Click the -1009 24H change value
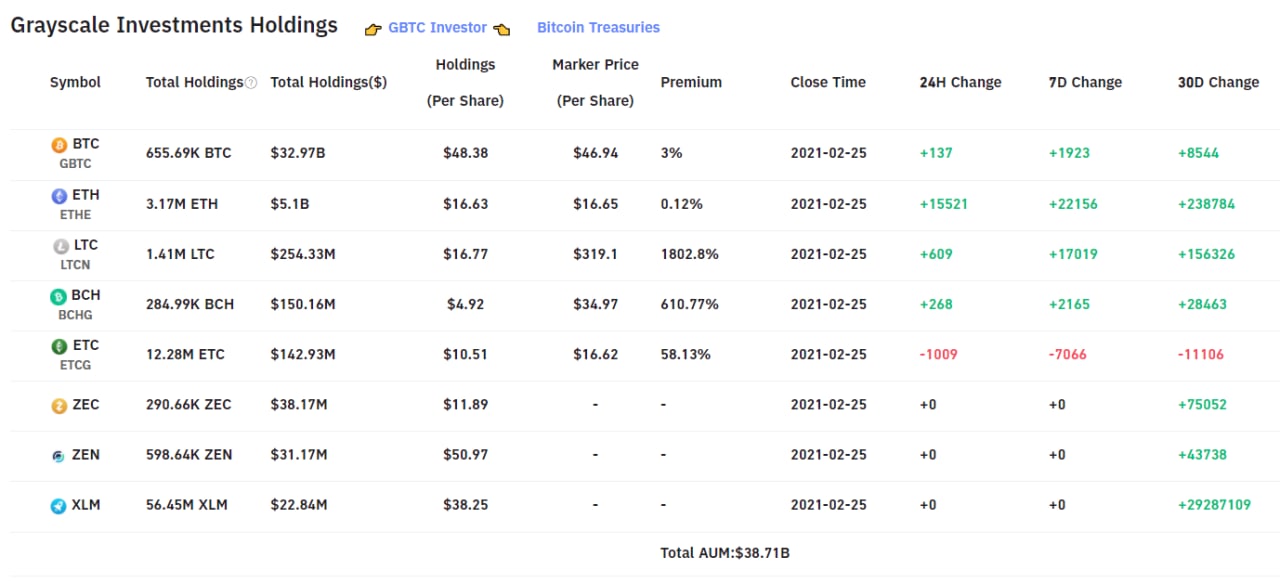 coord(939,354)
